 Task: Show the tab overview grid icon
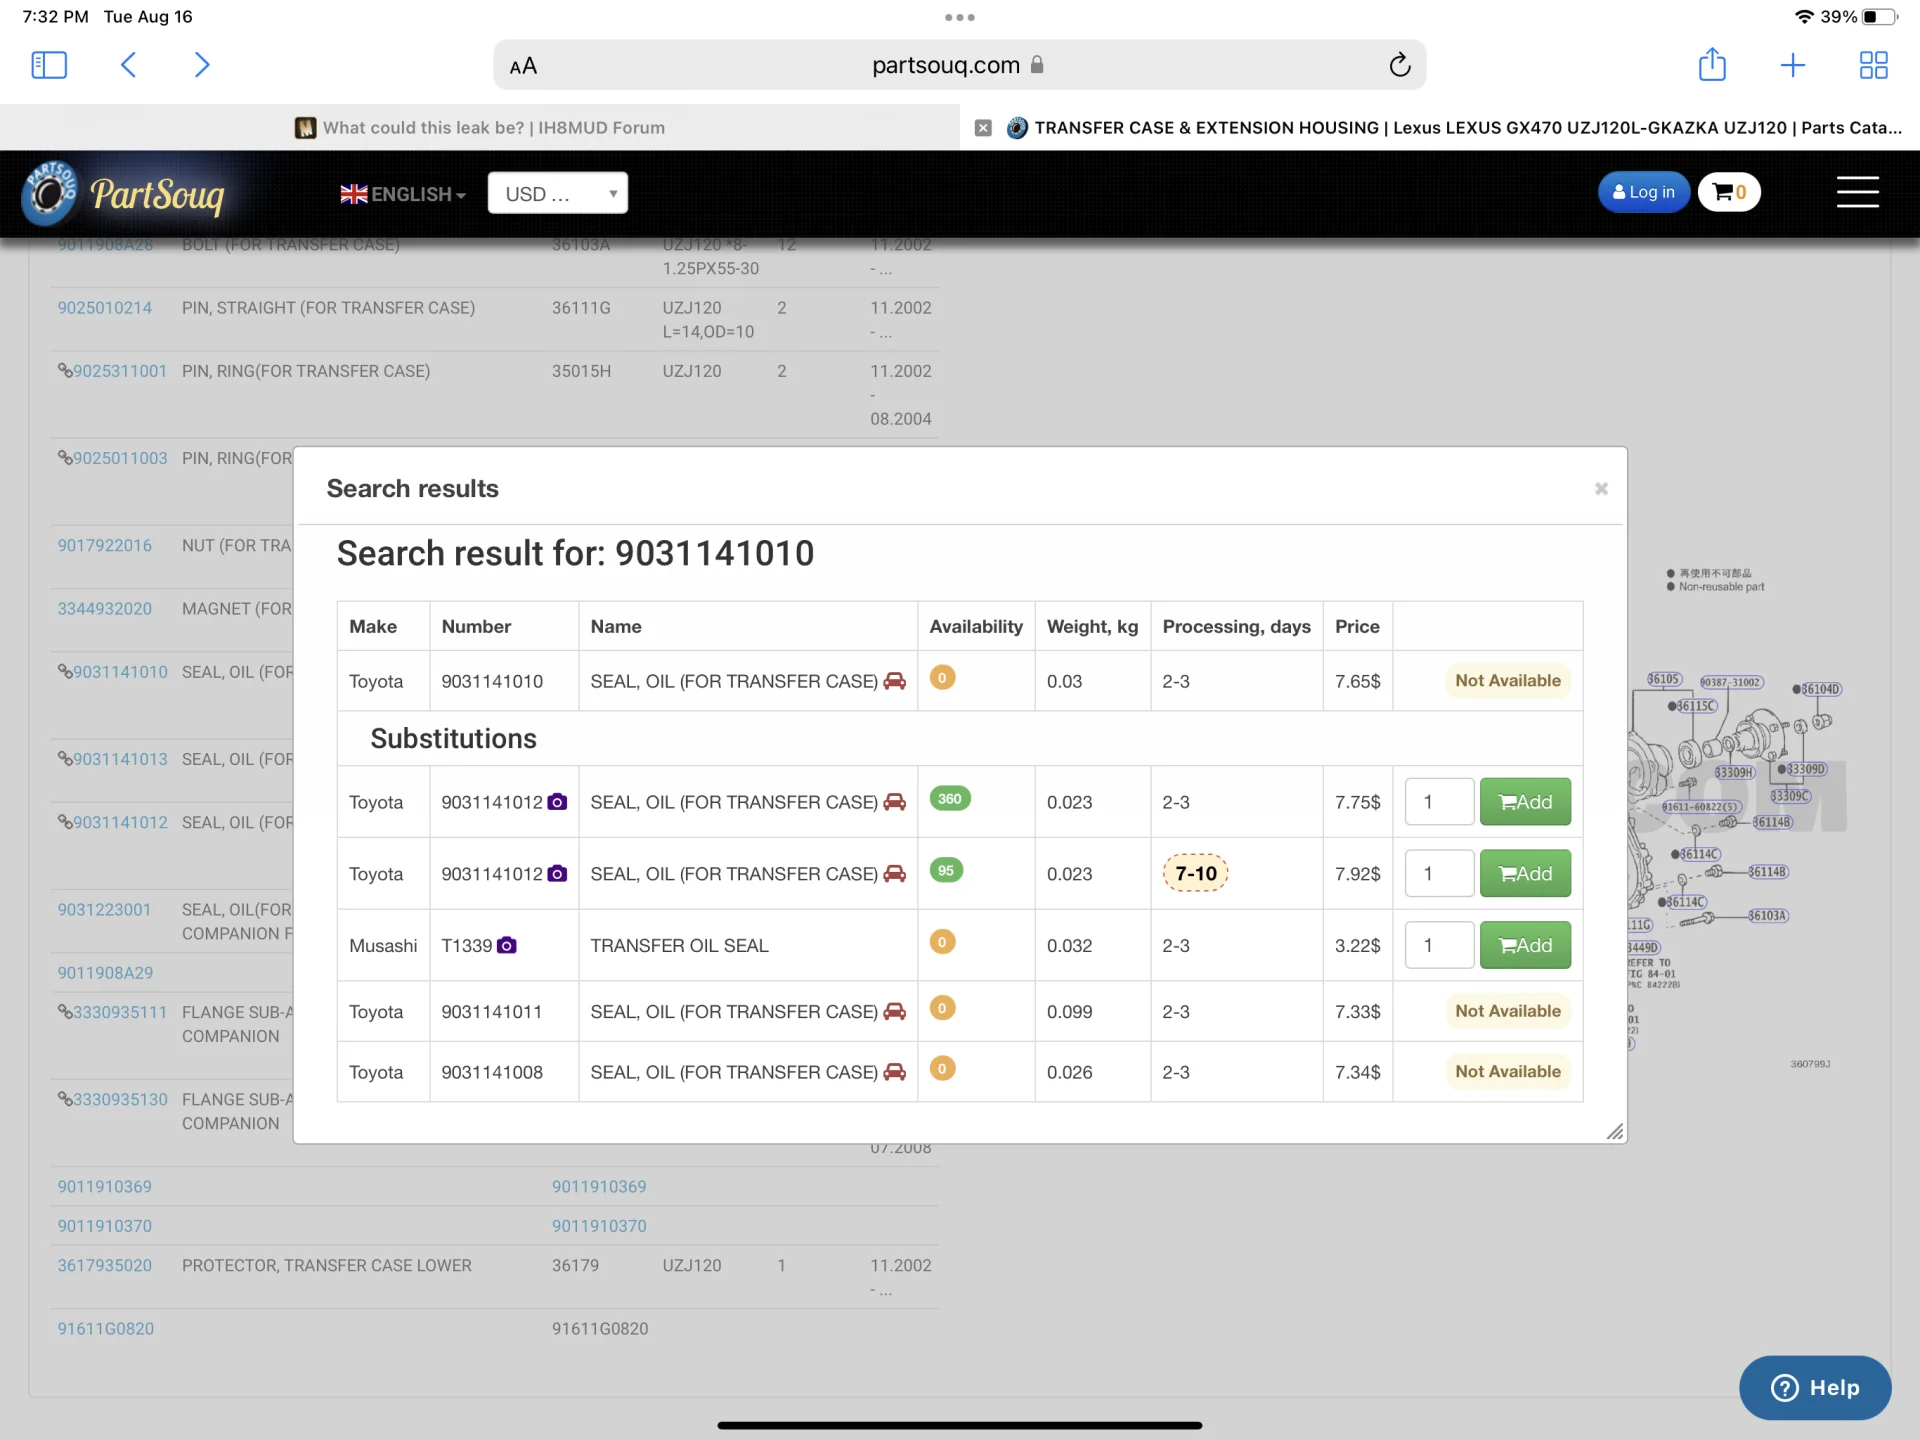point(1873,65)
